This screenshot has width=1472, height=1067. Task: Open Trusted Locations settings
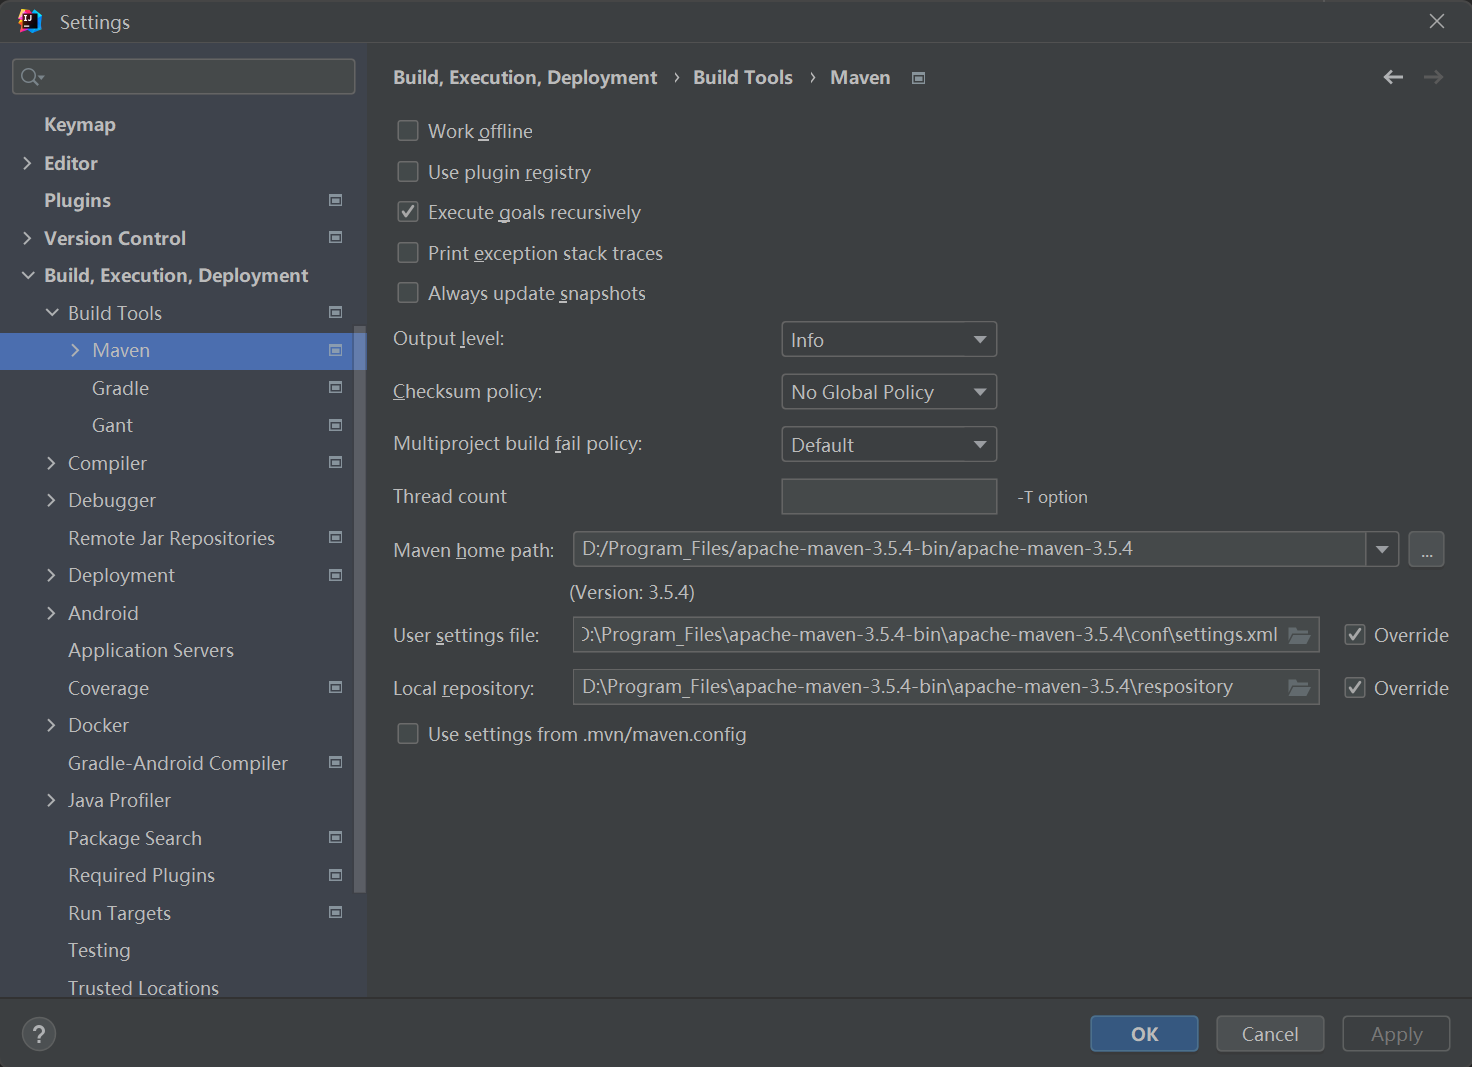143,987
